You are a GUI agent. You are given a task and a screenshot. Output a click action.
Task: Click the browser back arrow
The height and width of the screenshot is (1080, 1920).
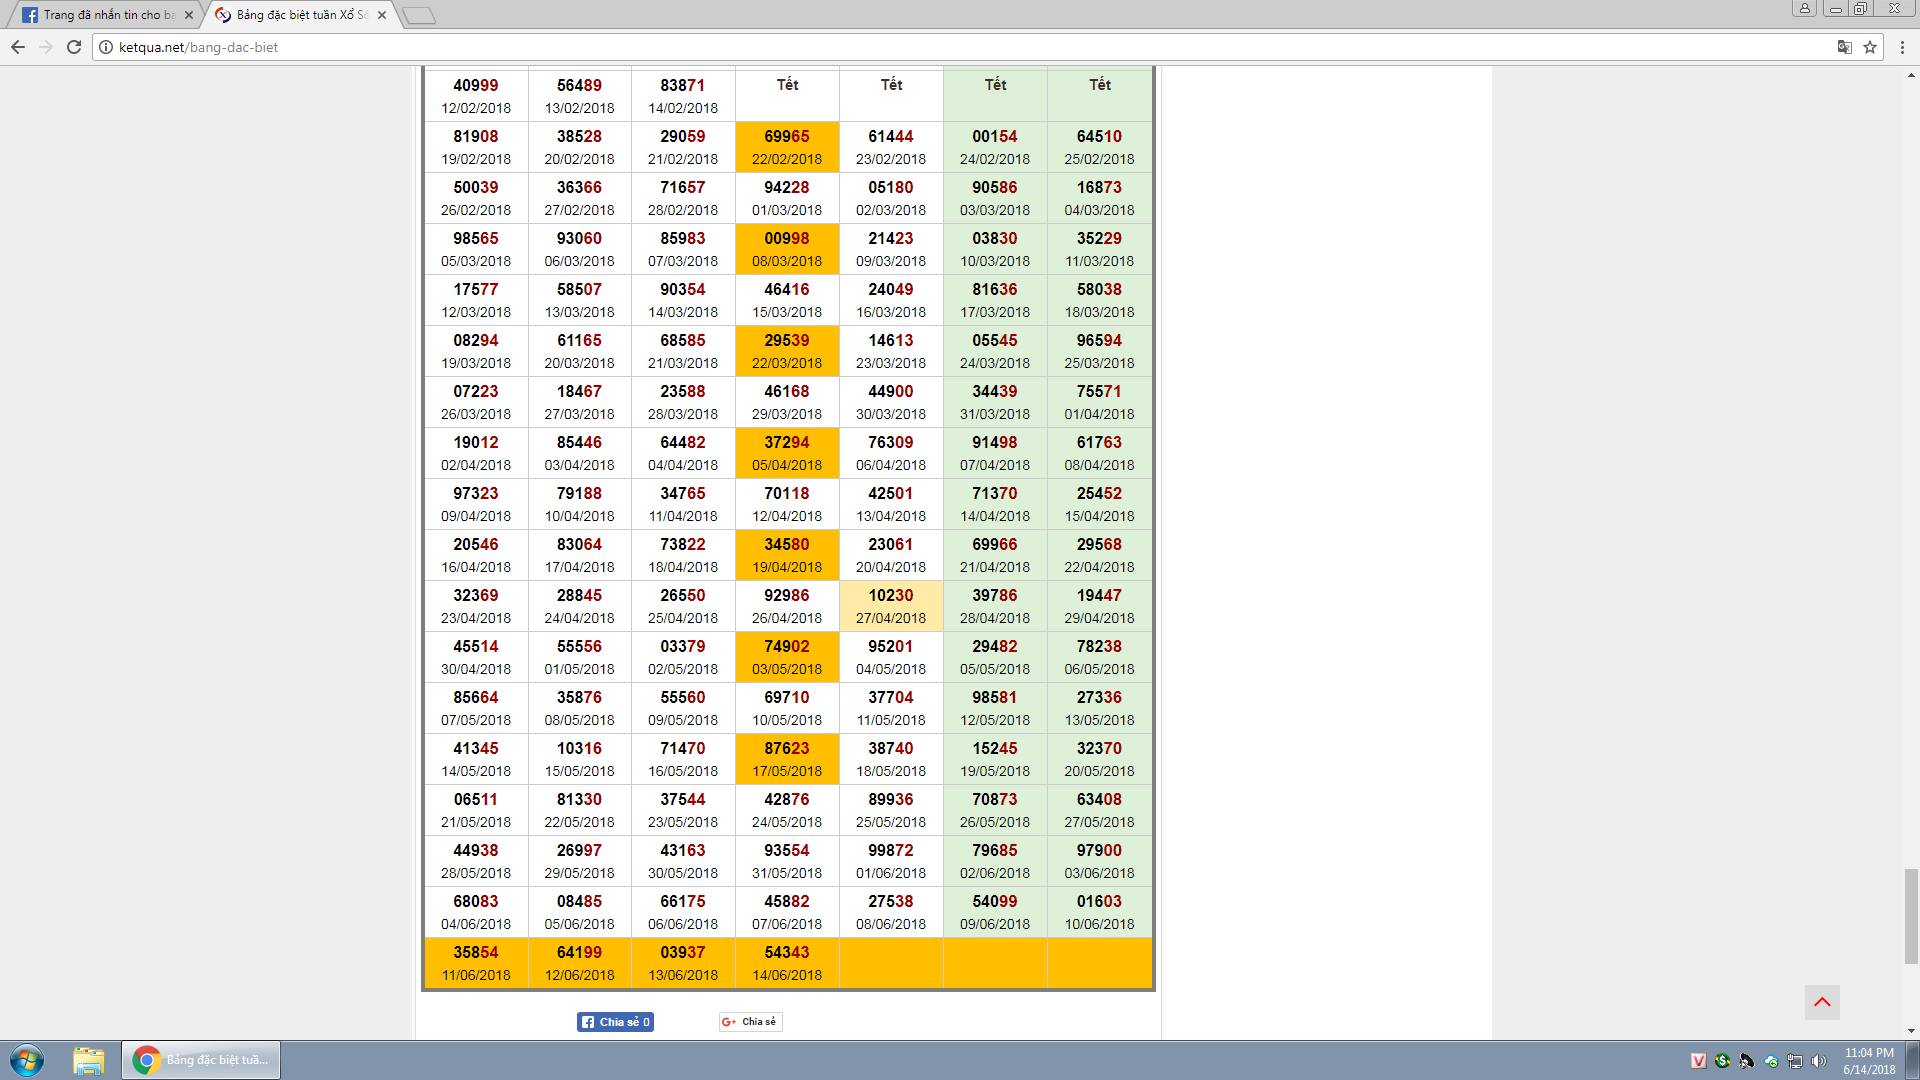[18, 47]
